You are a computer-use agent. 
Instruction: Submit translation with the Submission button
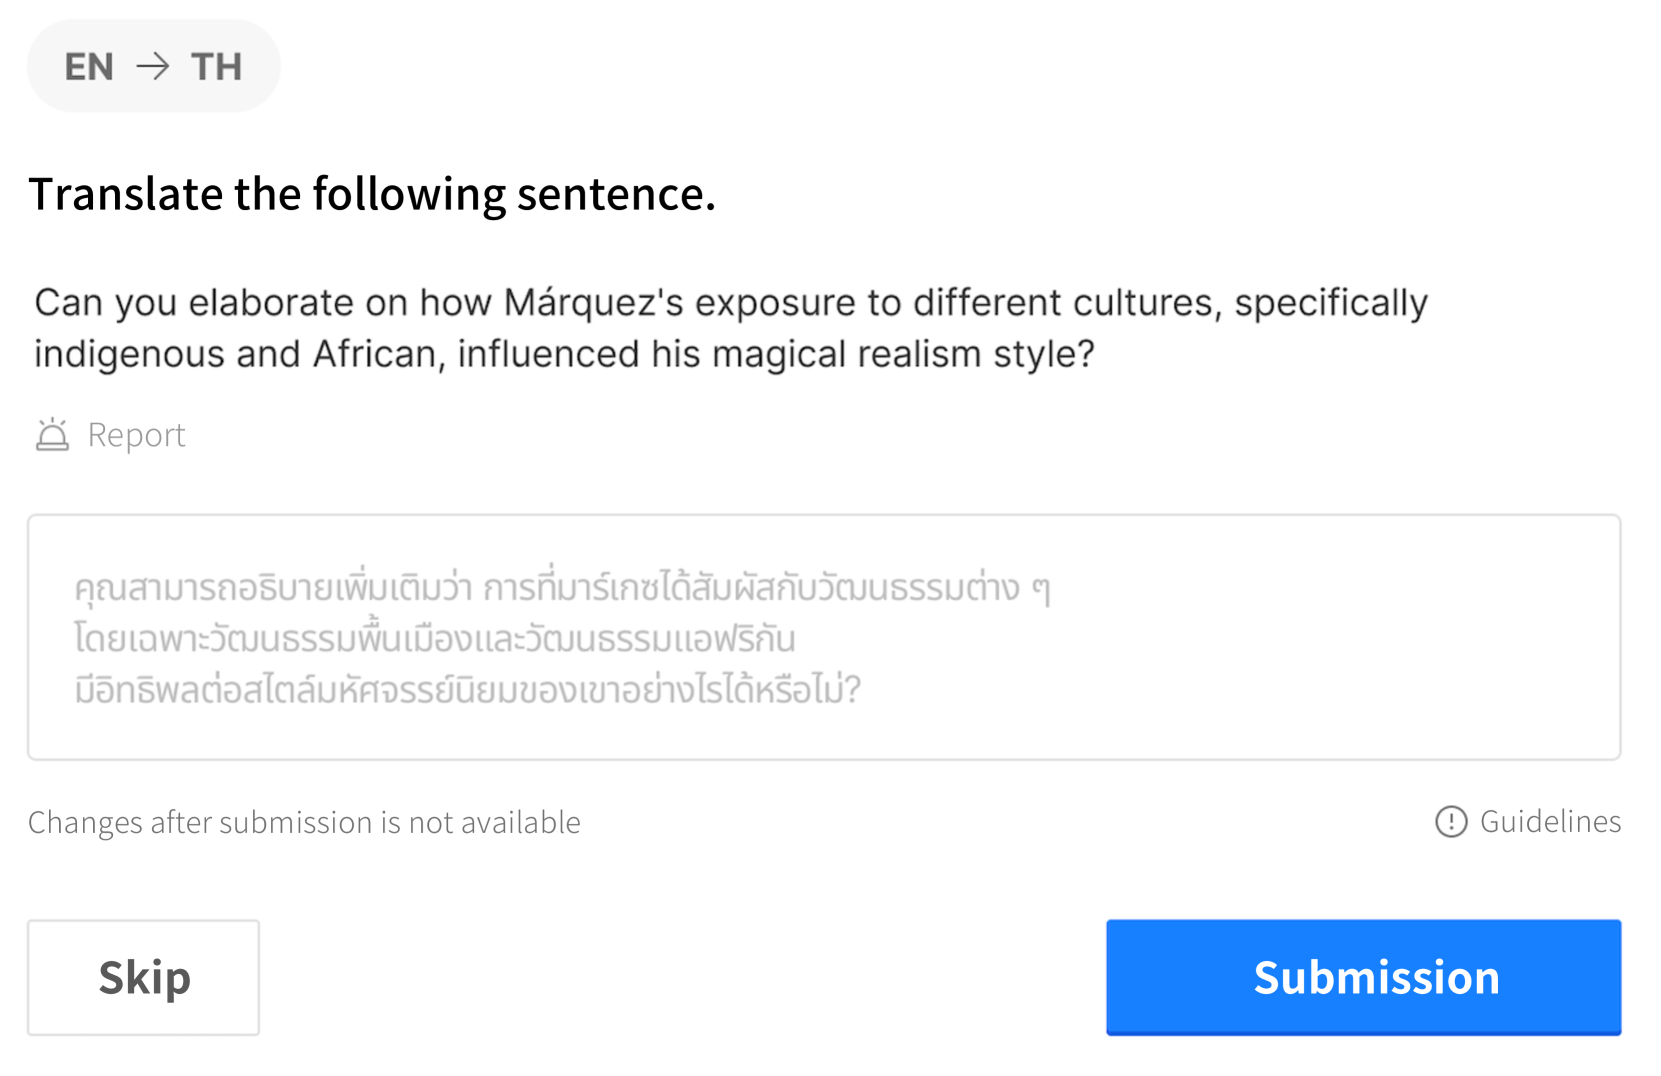click(x=1362, y=977)
